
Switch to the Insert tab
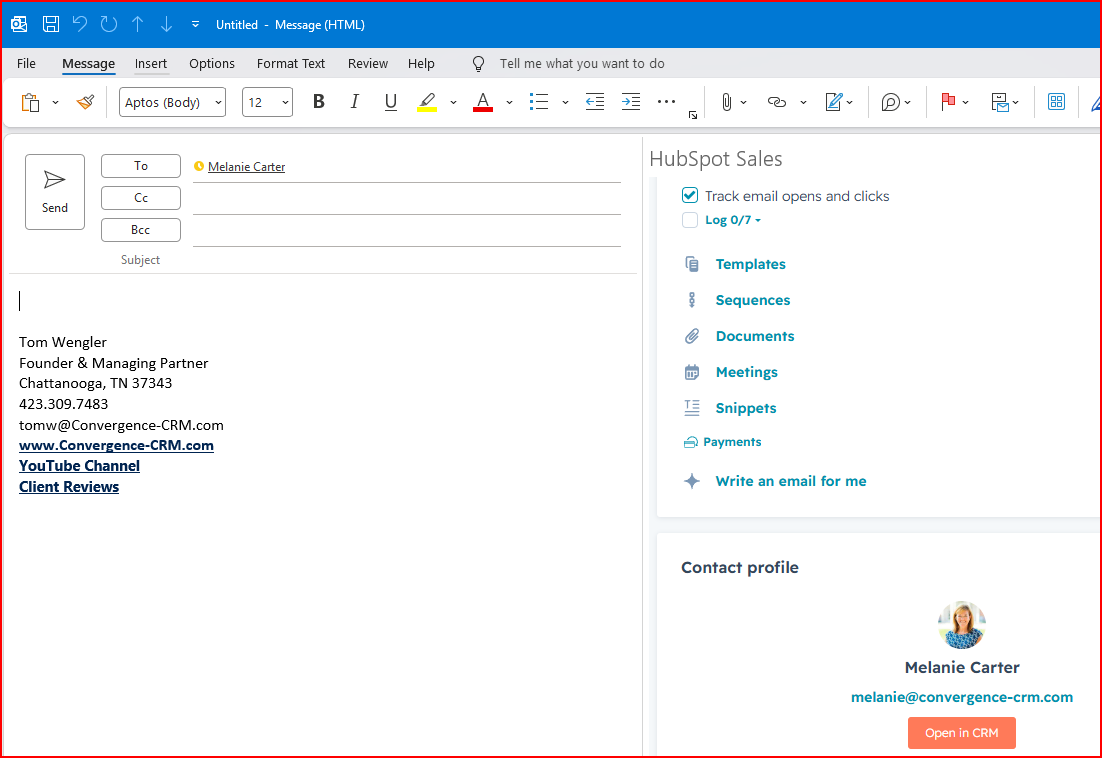[151, 63]
